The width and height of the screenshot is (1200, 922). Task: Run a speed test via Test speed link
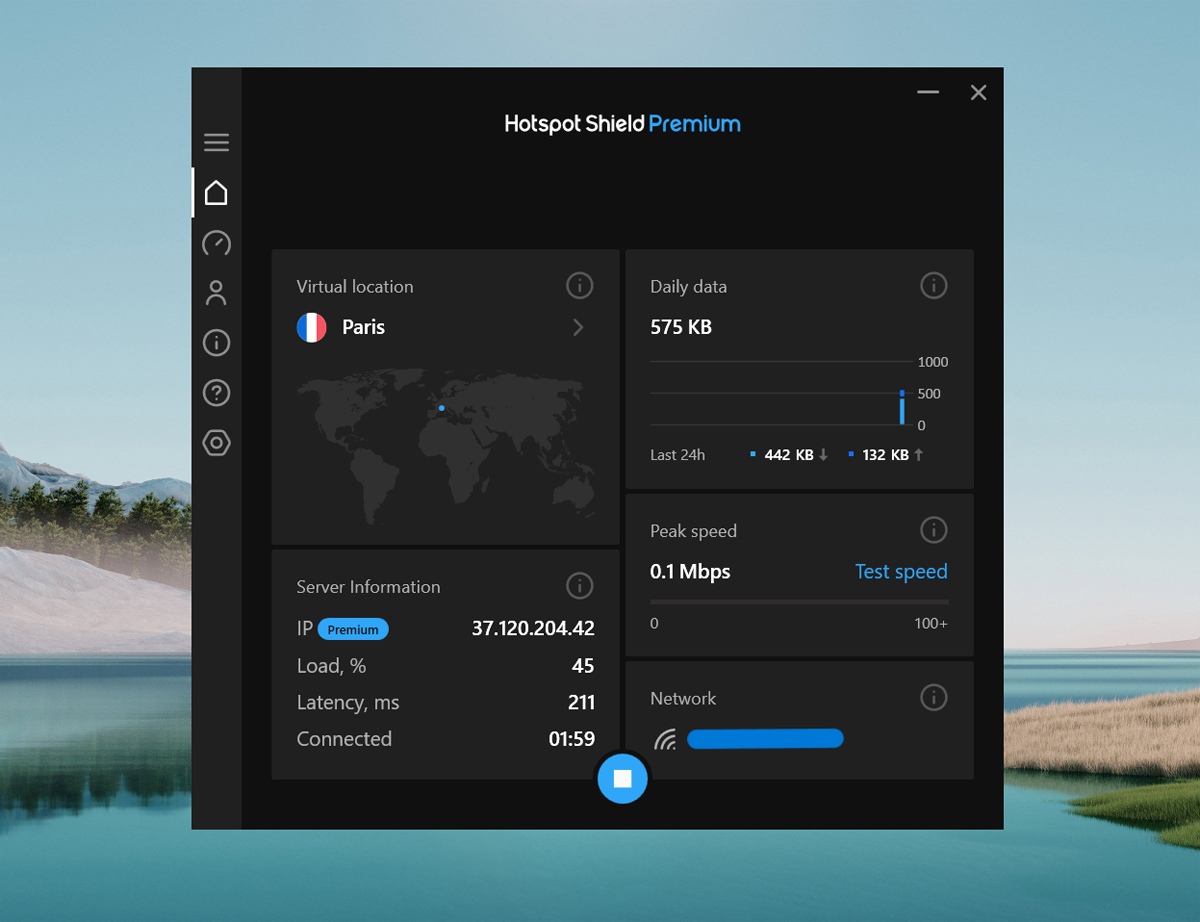tap(901, 571)
